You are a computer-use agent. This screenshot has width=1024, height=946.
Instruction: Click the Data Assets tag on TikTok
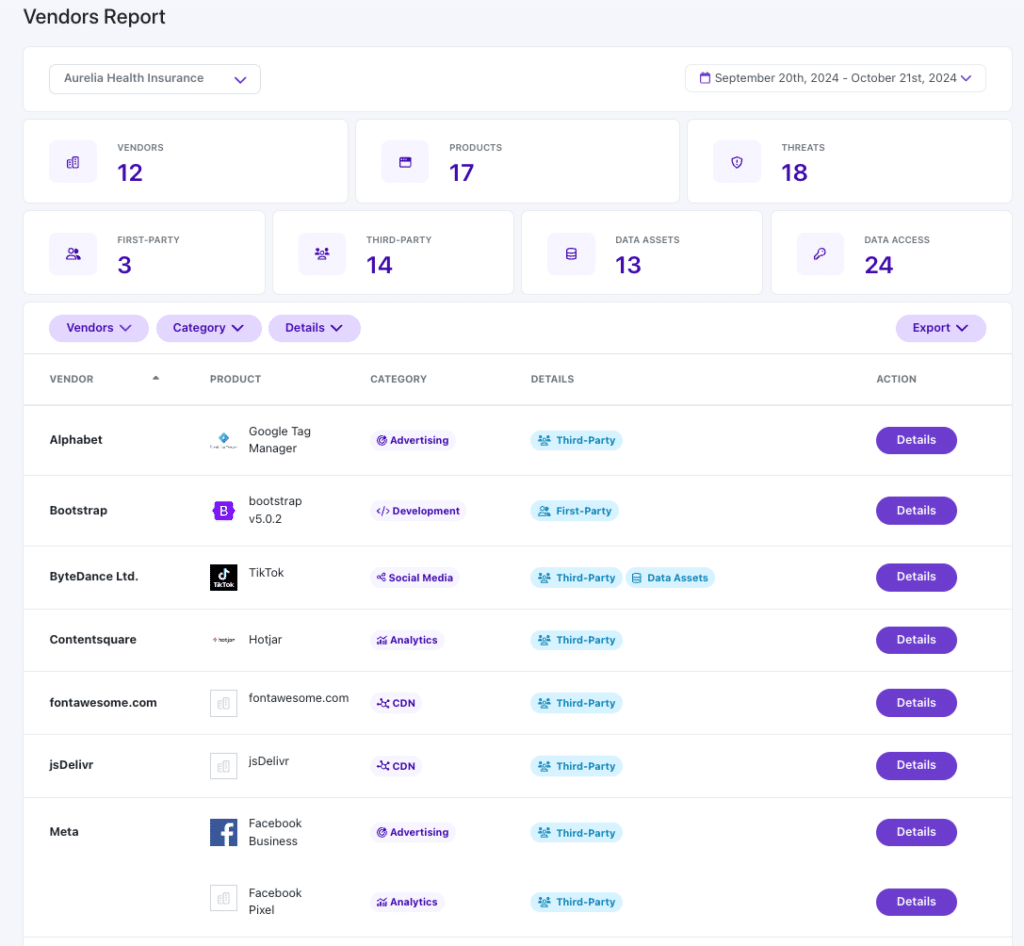[670, 578]
